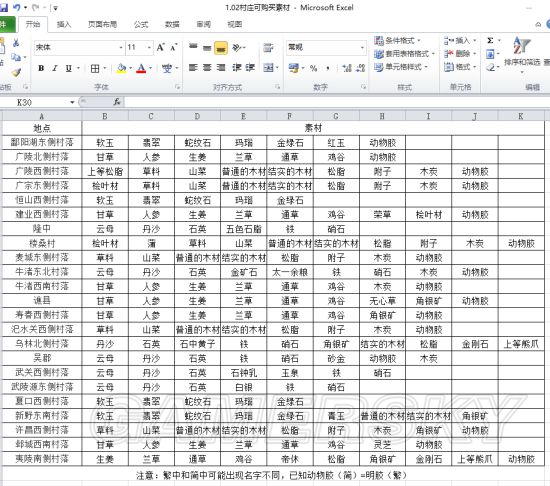Screen dimensions: 550x486
Task: Cut selection with the scissors icon
Action: pyautogui.click(x=16, y=43)
